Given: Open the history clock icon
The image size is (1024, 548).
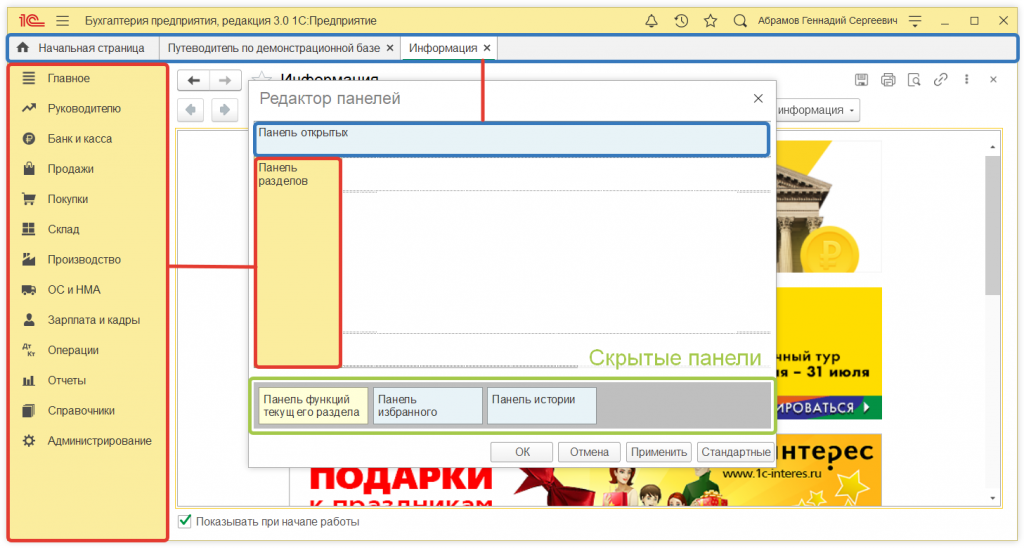Looking at the screenshot, I should tap(681, 21).
